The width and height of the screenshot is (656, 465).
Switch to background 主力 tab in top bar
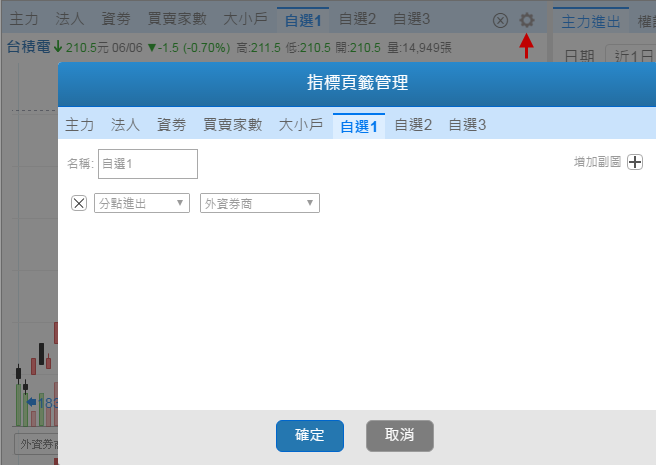[x=24, y=19]
